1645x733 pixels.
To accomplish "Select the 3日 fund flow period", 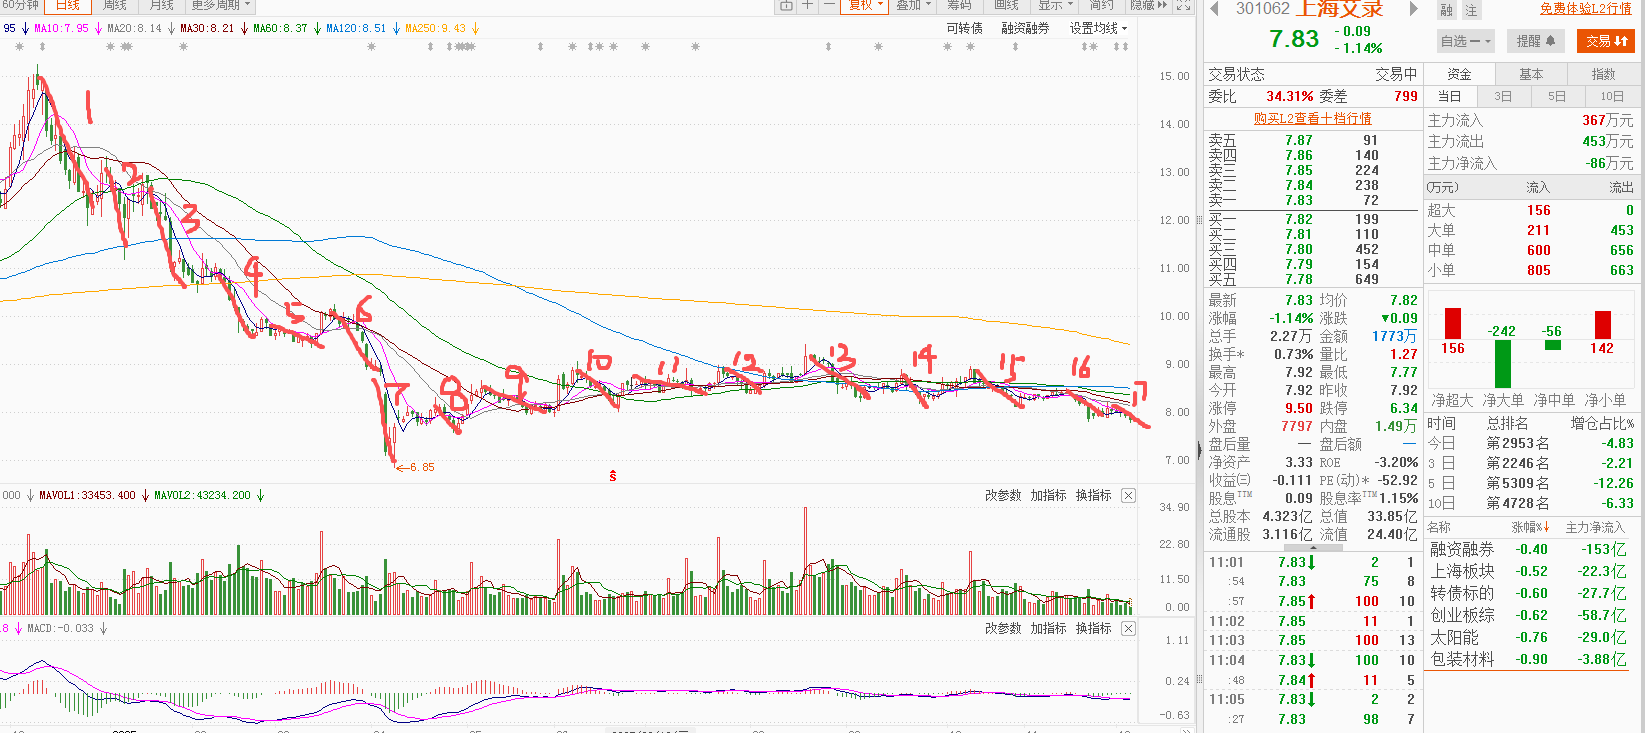I will [1503, 96].
